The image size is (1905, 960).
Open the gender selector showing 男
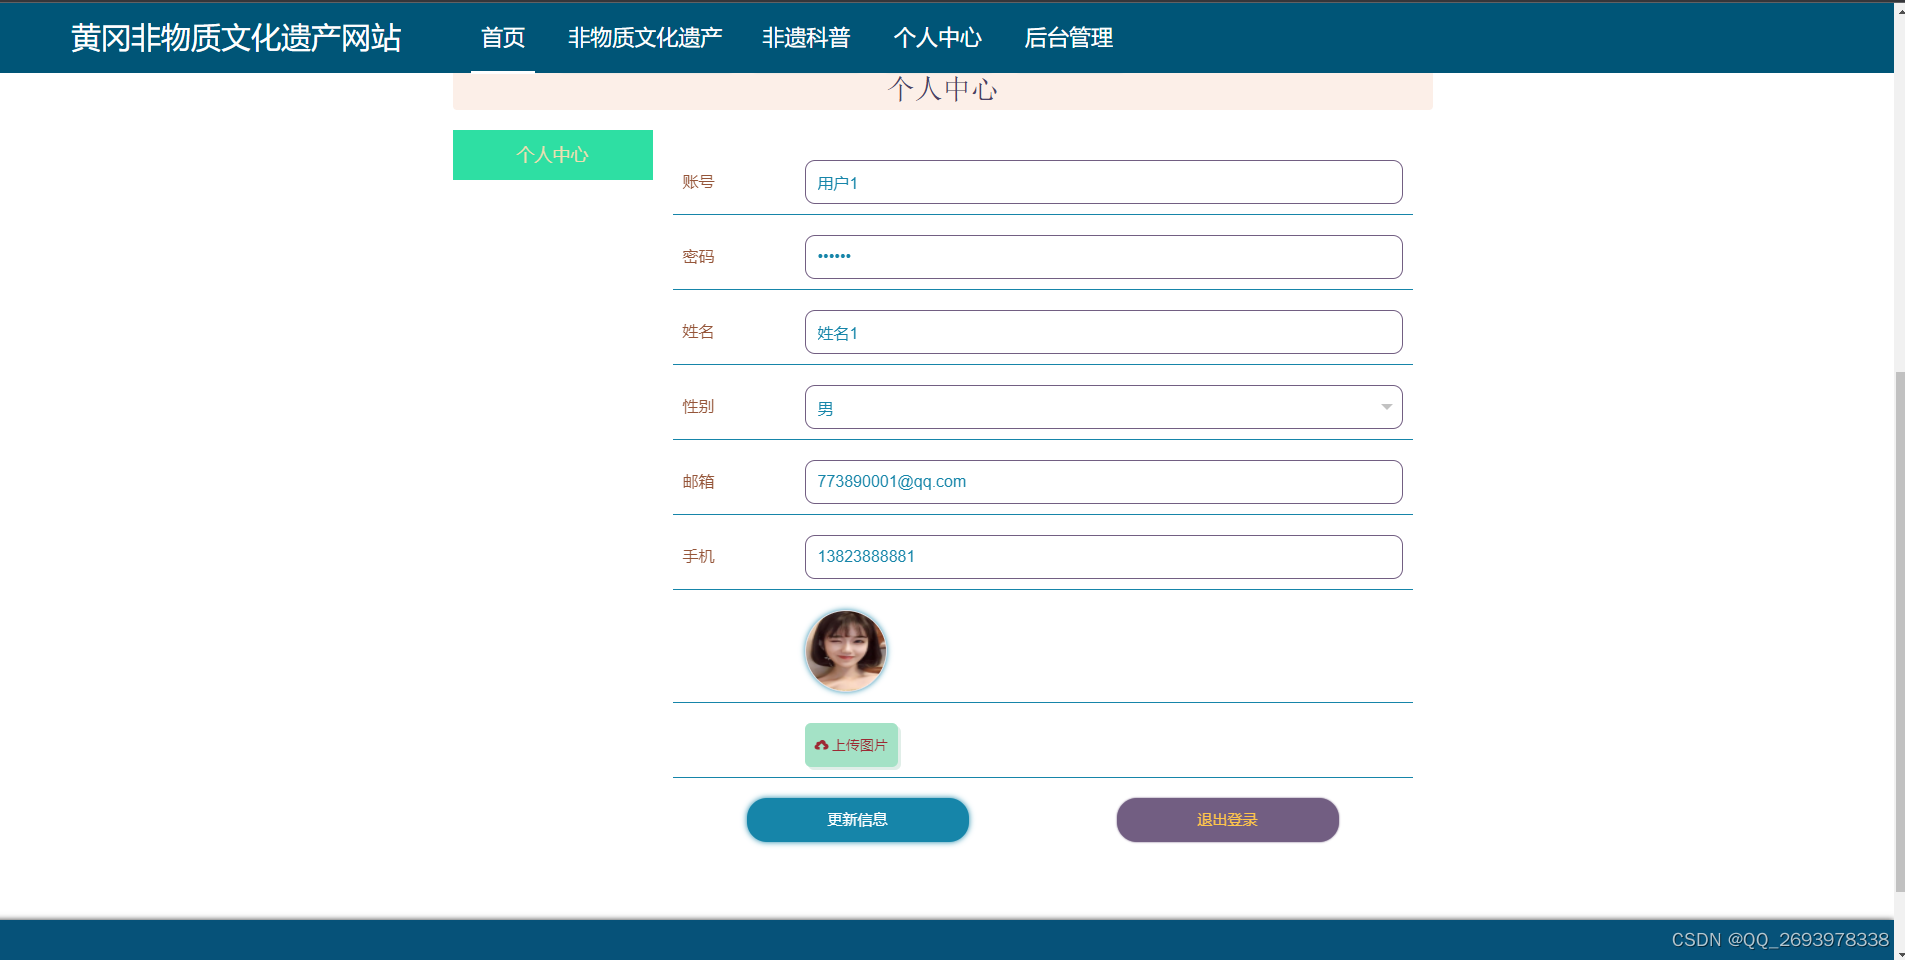(1100, 407)
